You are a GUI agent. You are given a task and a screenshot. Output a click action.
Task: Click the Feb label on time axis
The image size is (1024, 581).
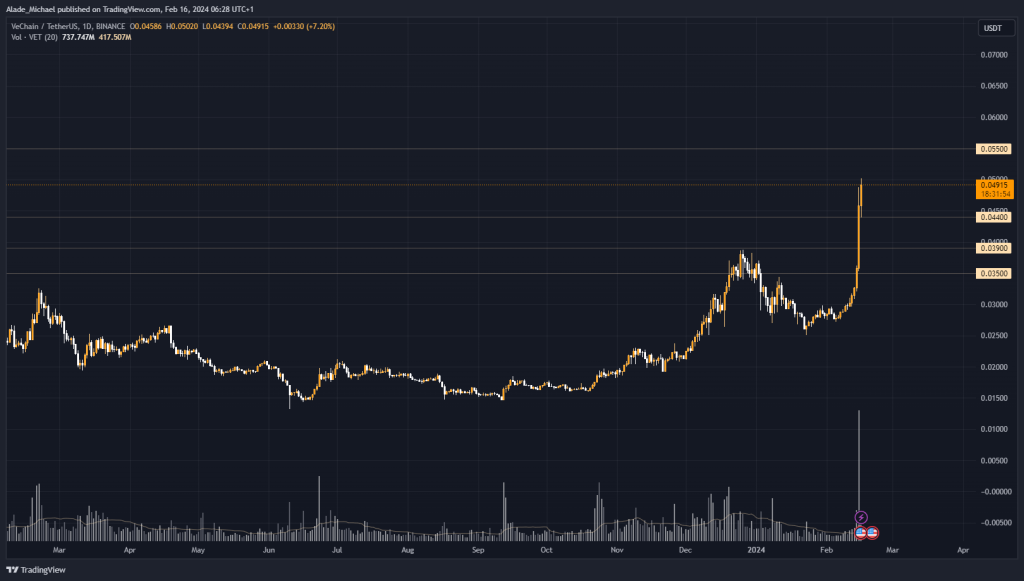[826, 550]
